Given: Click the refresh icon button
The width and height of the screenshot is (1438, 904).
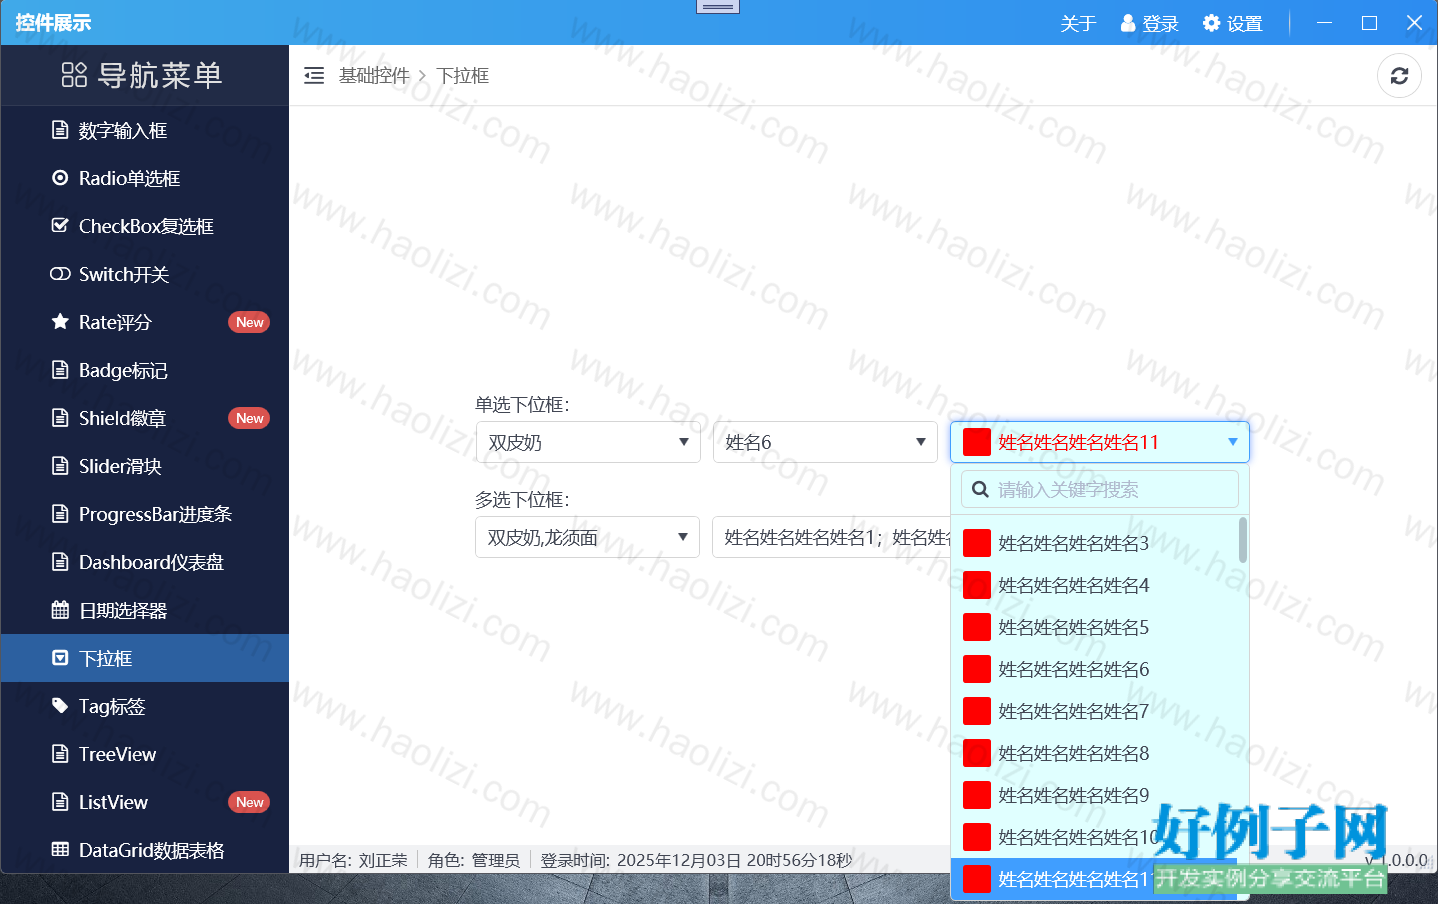Looking at the screenshot, I should click(1399, 76).
